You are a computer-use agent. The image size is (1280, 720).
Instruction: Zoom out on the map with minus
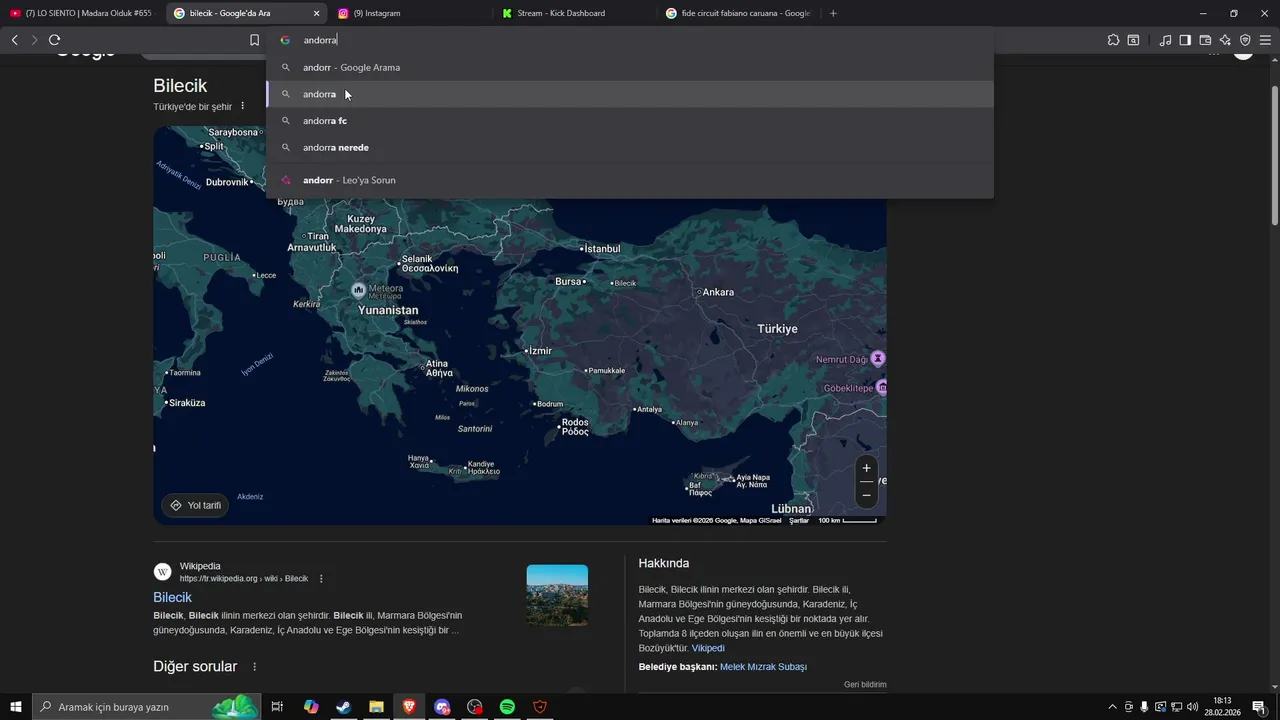[866, 495]
